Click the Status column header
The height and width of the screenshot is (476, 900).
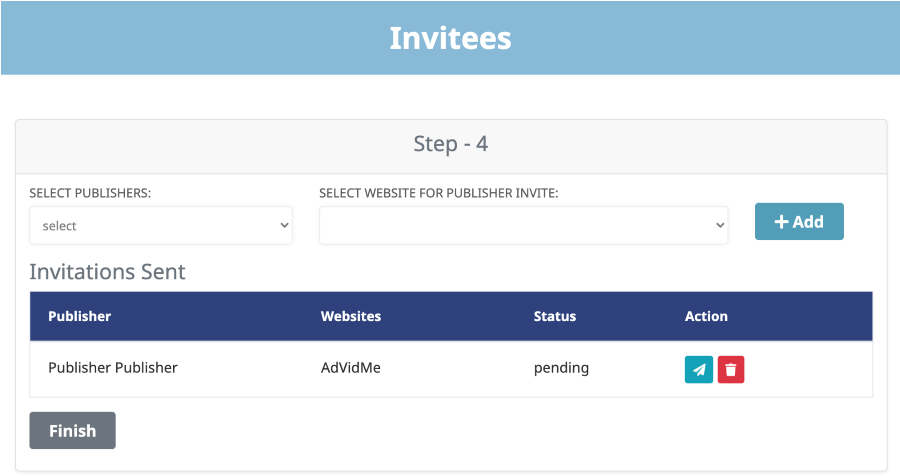point(555,316)
